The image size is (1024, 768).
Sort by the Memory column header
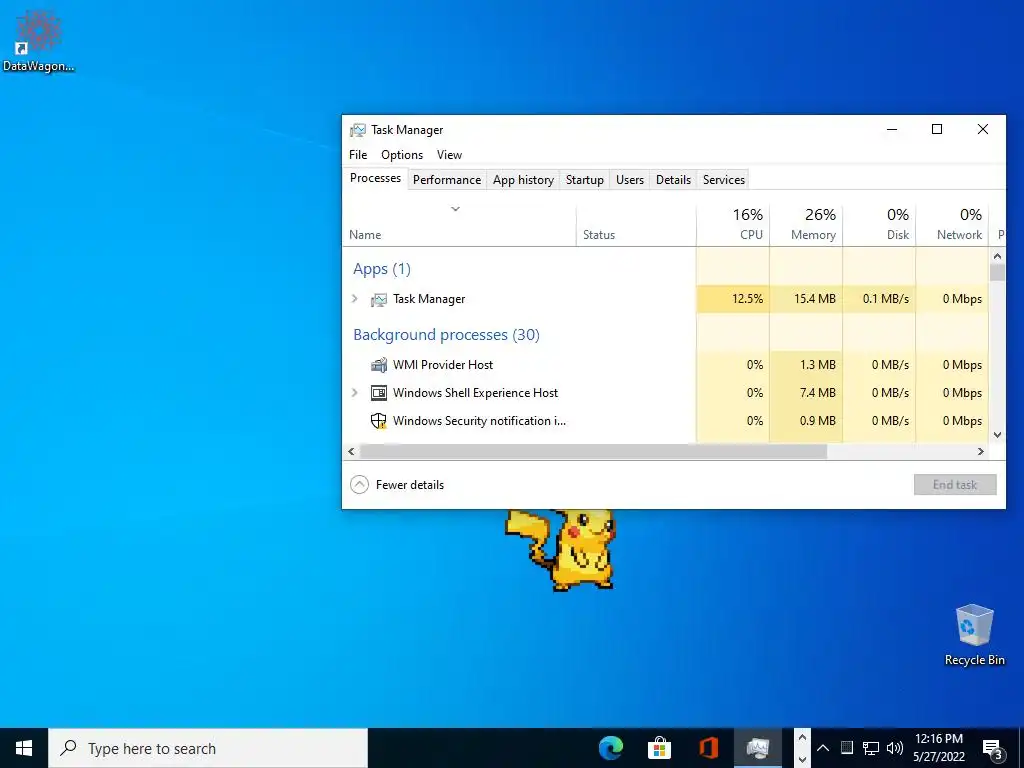(x=806, y=225)
